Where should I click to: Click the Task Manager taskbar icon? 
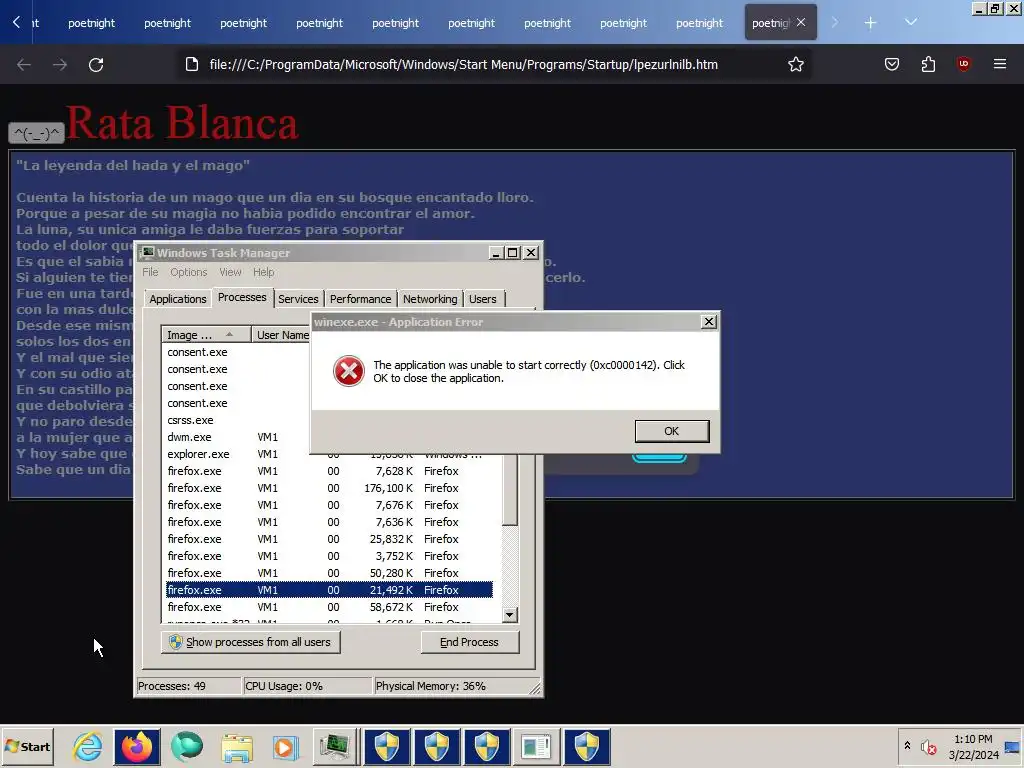pos(335,746)
